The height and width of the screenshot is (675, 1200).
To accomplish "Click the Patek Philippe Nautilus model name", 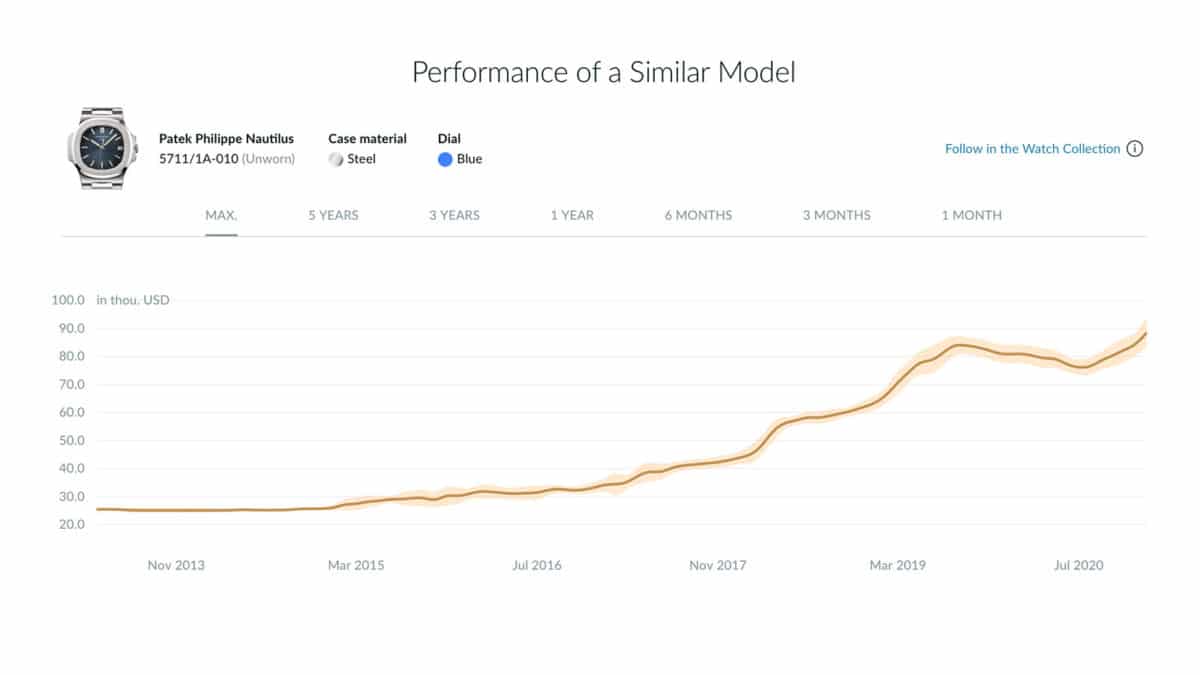I will (x=226, y=139).
